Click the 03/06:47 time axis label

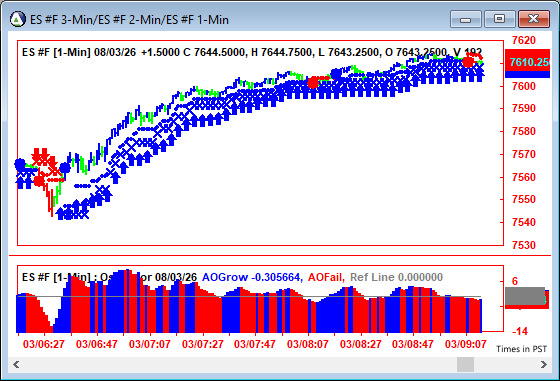click(x=96, y=344)
